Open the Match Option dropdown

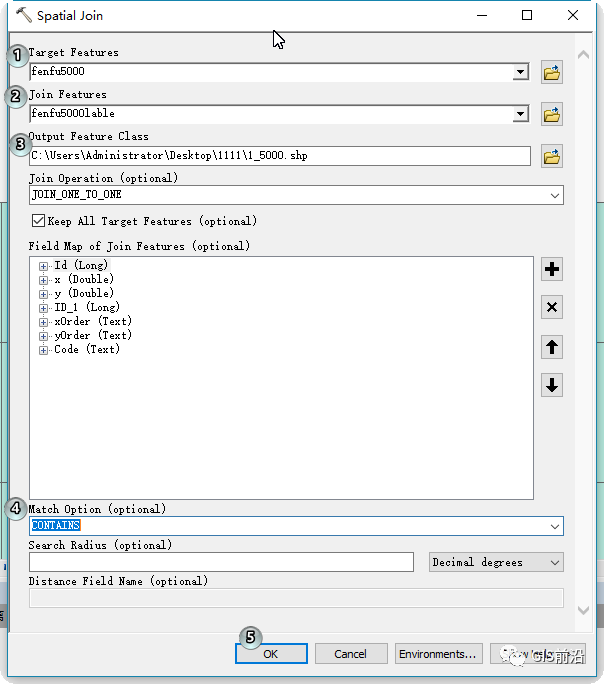[x=555, y=527]
